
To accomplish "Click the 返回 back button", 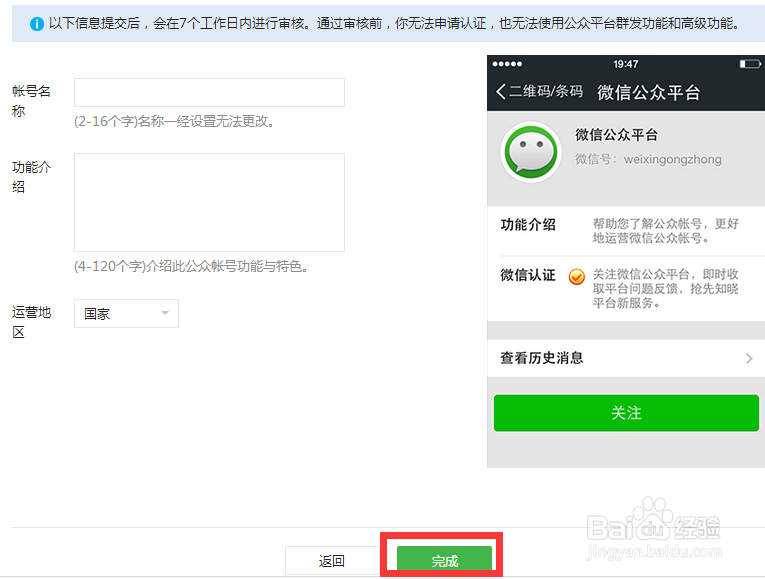I will click(332, 560).
